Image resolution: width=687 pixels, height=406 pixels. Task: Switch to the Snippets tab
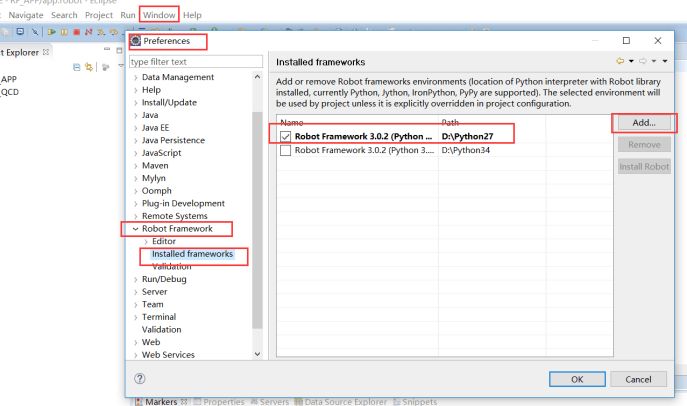click(415, 402)
